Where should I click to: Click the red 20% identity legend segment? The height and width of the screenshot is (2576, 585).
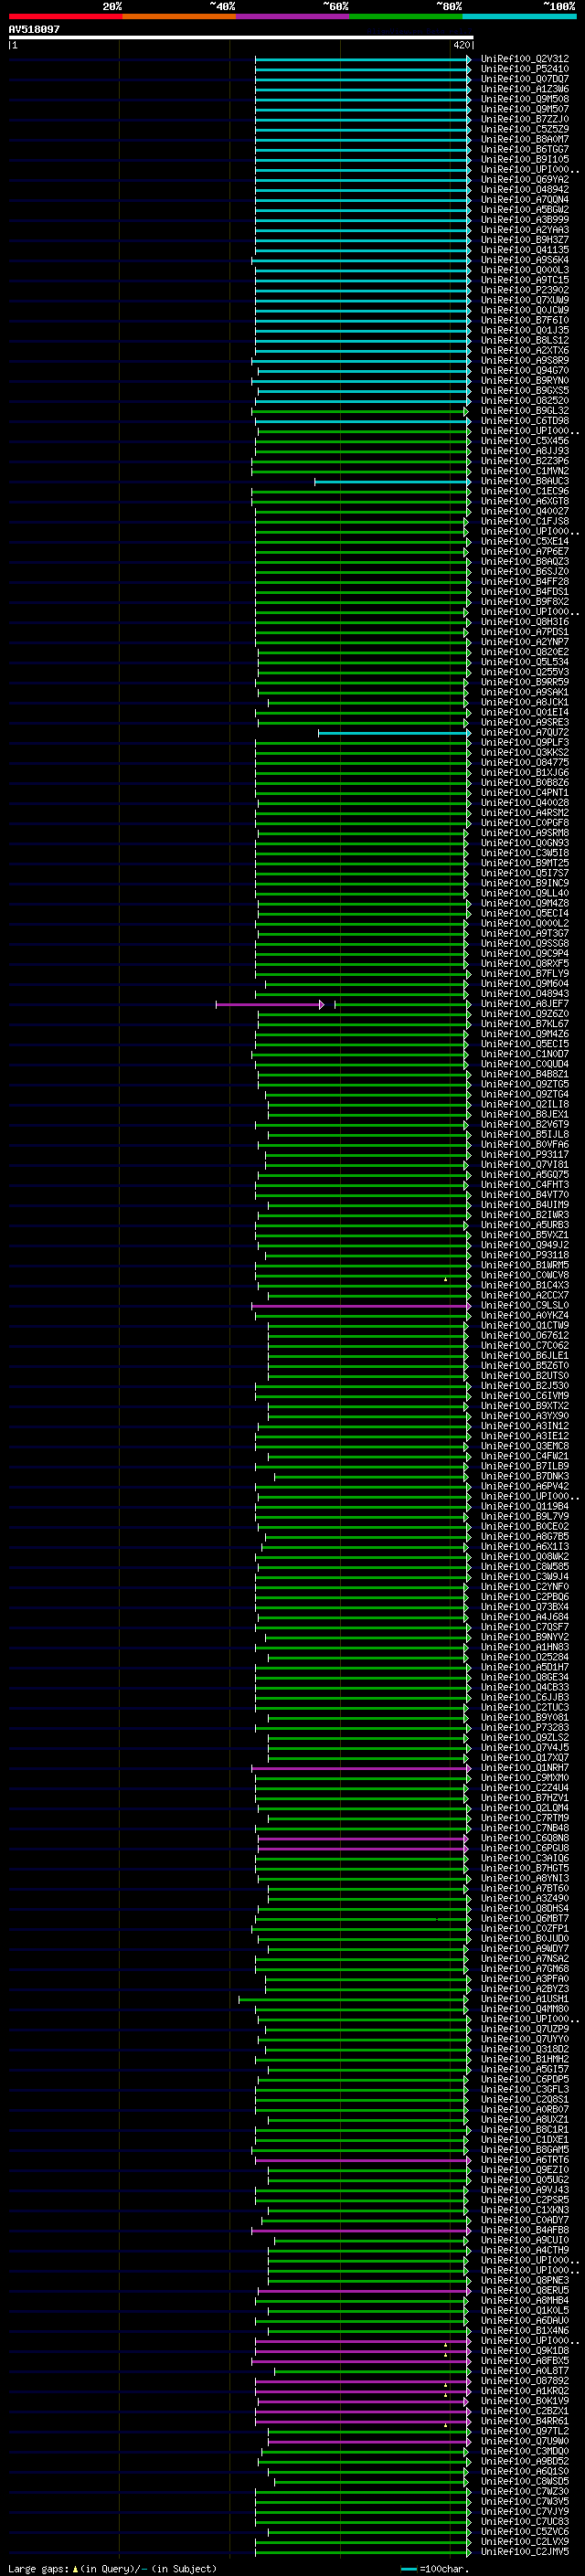click(65, 16)
